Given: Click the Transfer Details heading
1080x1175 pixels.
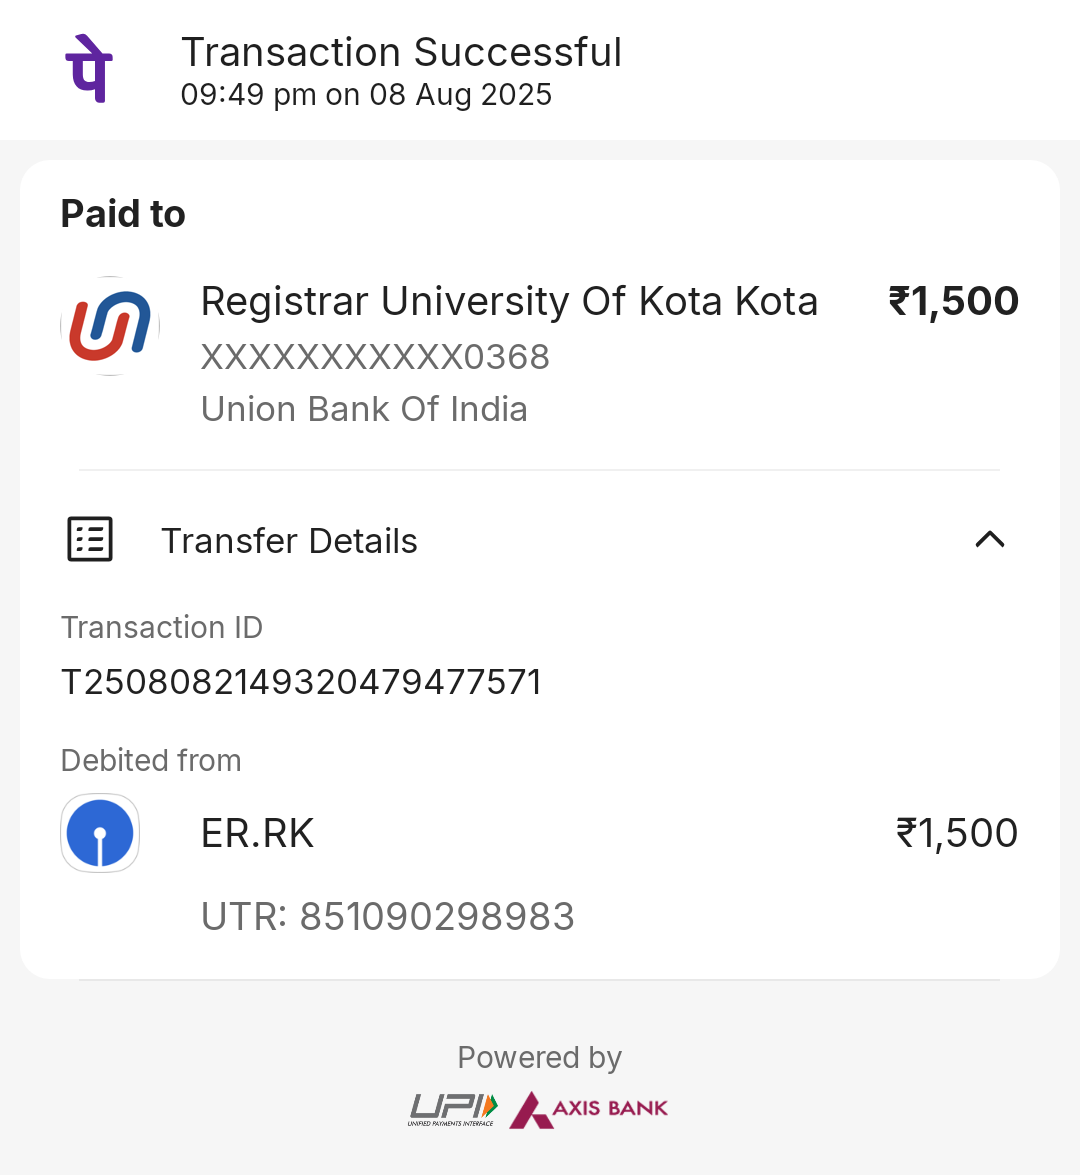Looking at the screenshot, I should [289, 541].
